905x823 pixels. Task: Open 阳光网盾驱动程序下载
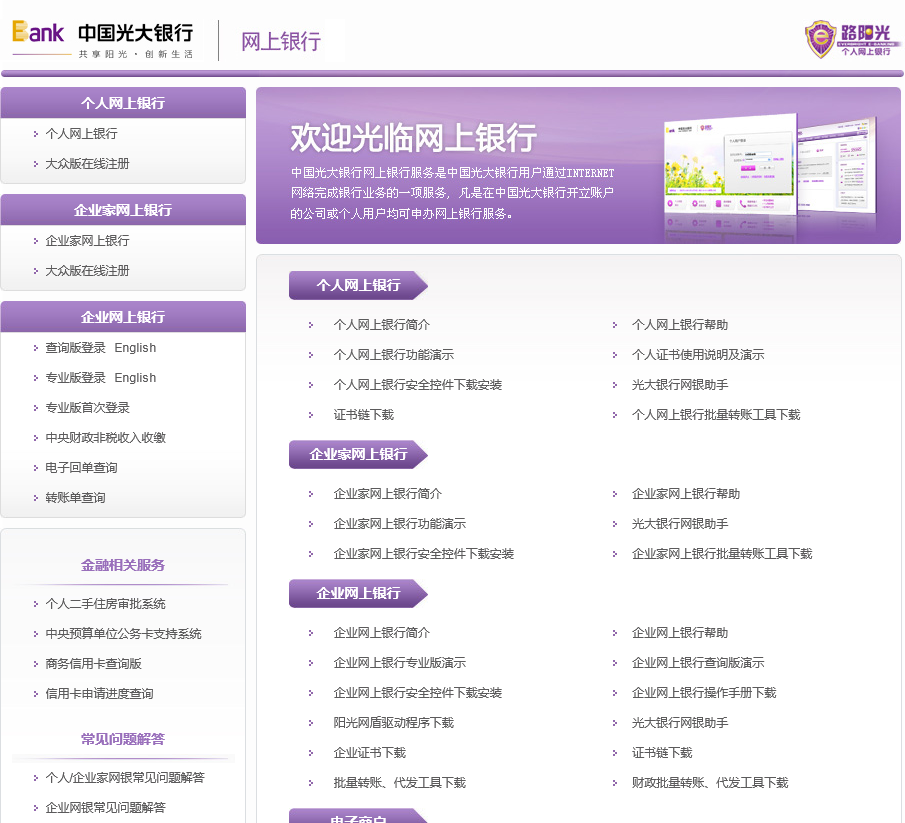[394, 723]
